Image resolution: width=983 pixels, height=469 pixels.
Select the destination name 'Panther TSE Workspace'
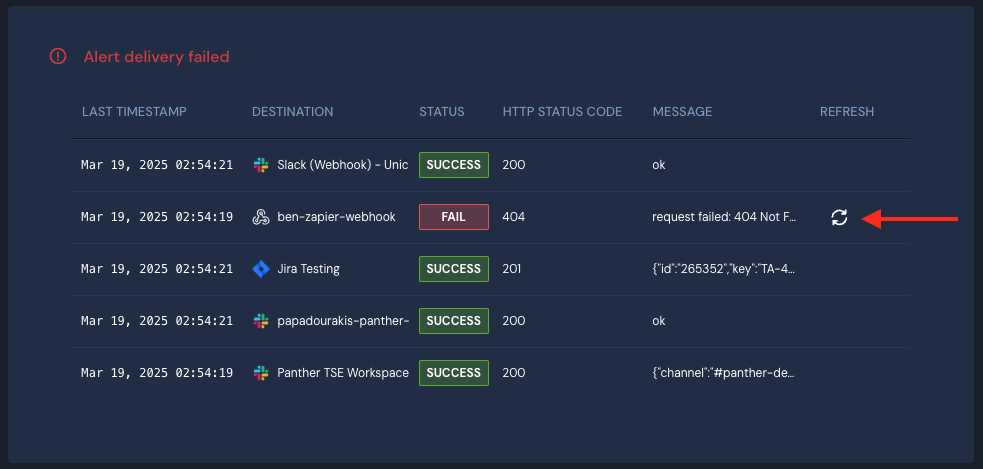343,373
